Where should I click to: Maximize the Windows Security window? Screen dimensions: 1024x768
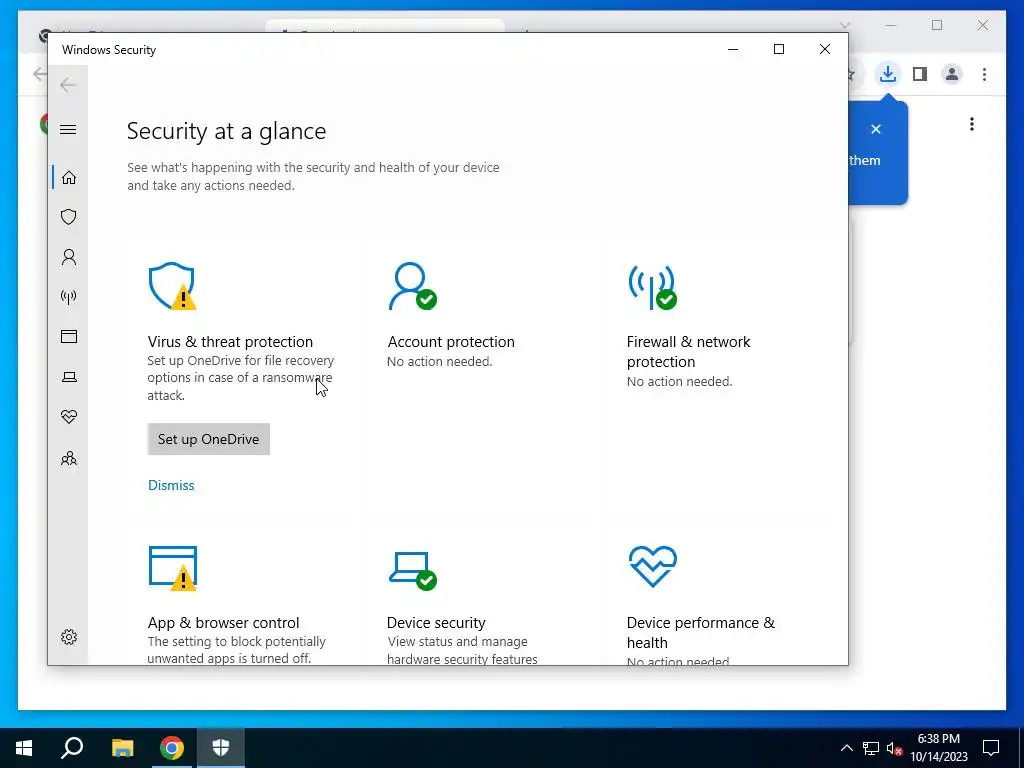pyautogui.click(x=778, y=49)
